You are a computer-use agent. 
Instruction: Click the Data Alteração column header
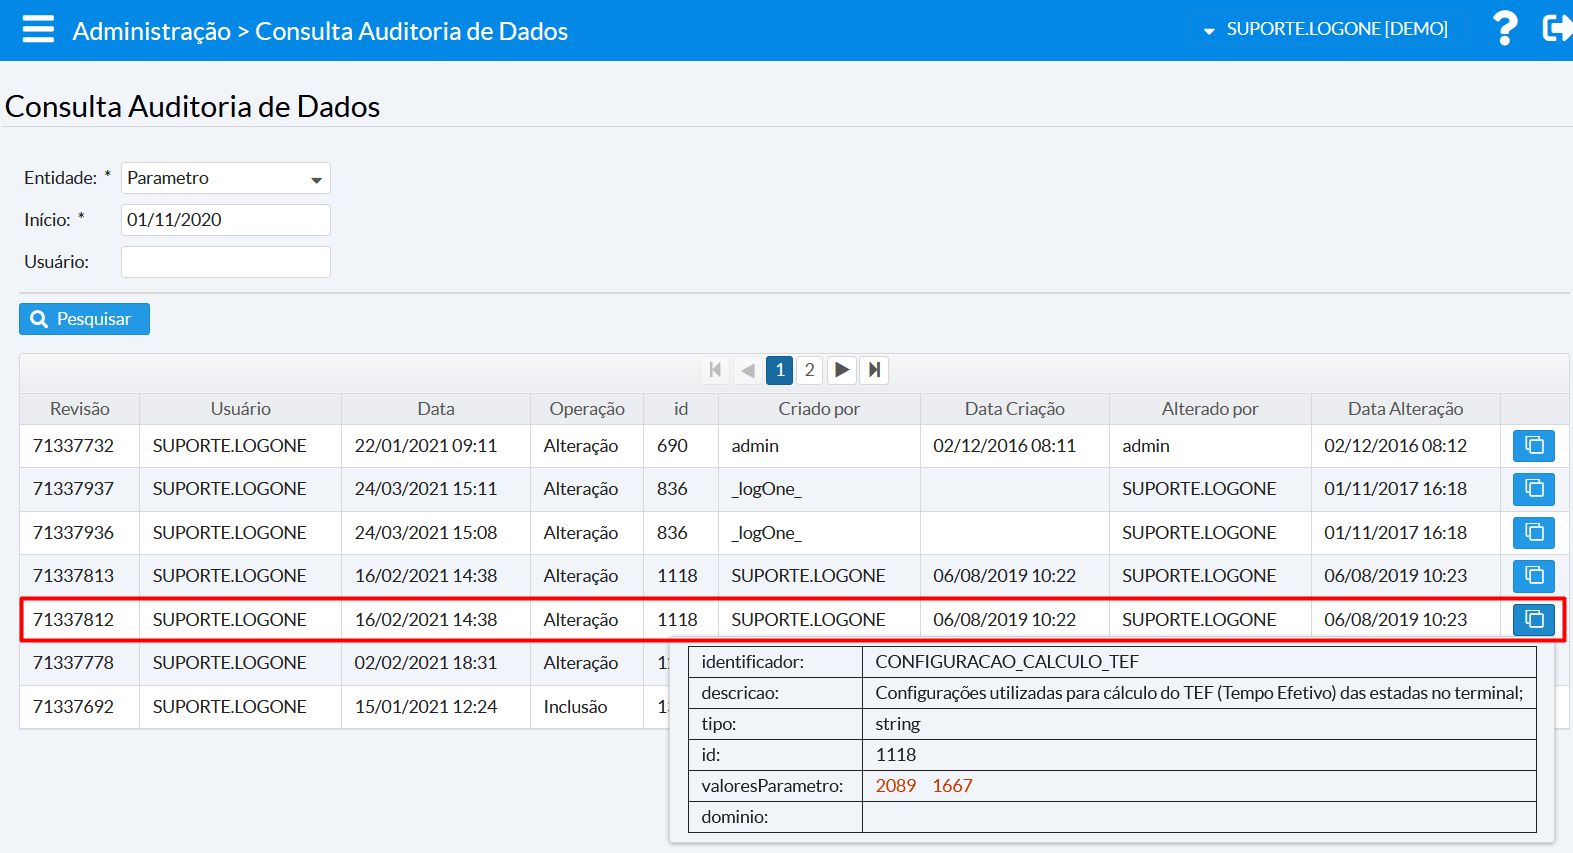tap(1404, 409)
